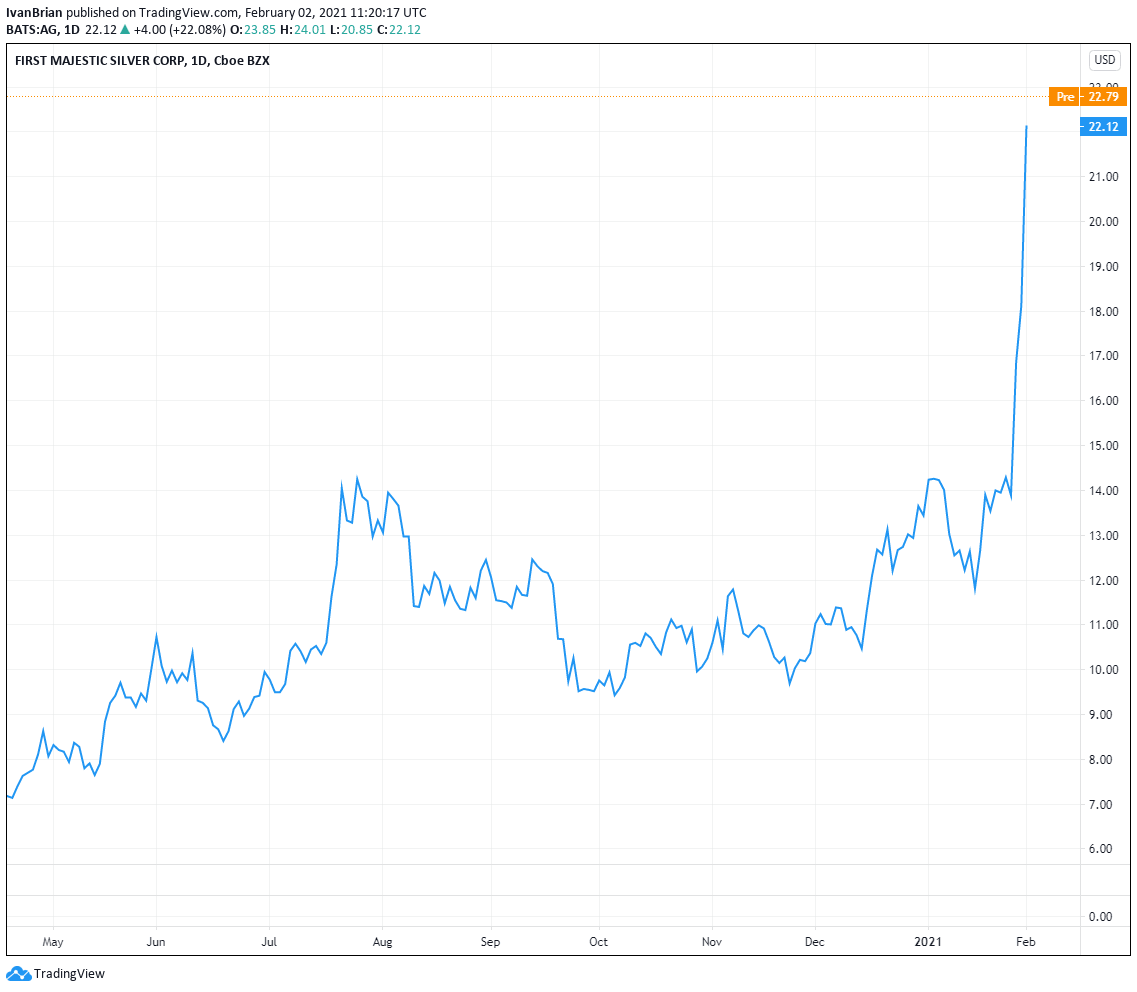
Task: Click the February 02, 2021 publish timestamp
Action: 336,12
